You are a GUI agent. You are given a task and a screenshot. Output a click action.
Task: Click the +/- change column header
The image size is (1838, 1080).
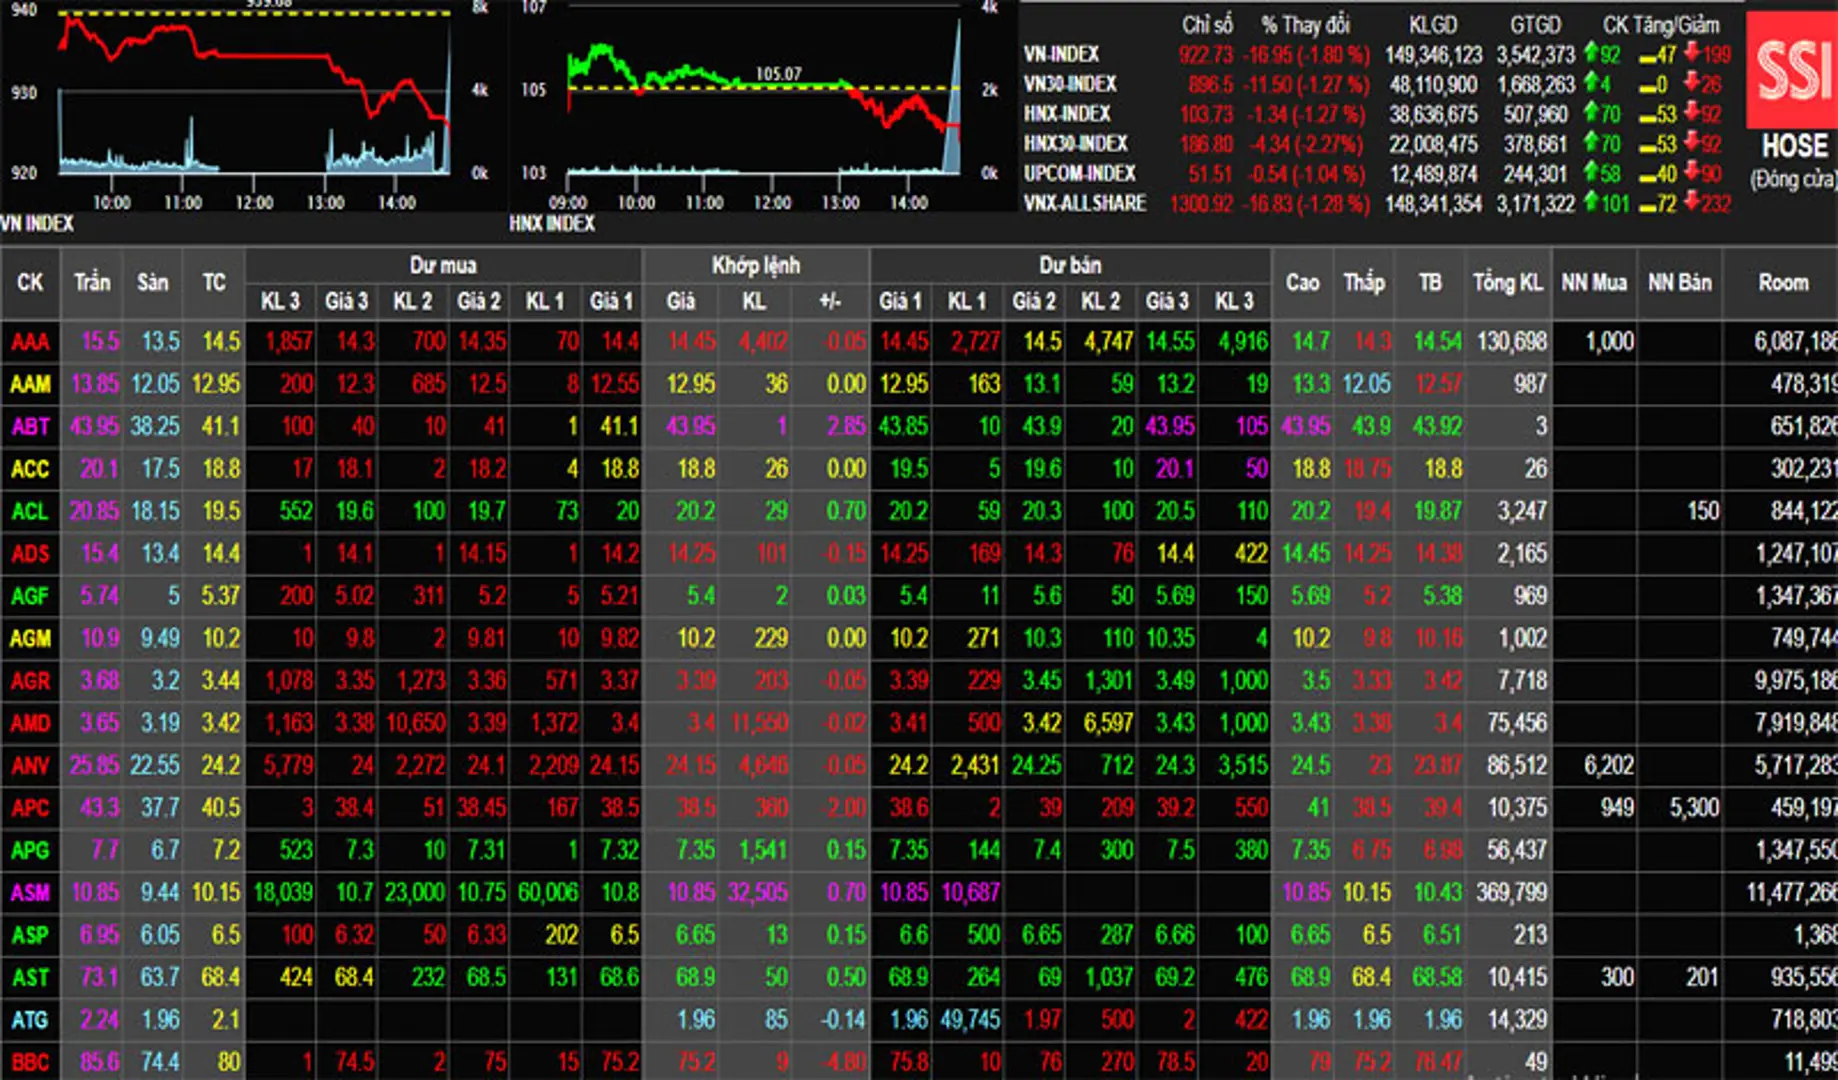(830, 301)
